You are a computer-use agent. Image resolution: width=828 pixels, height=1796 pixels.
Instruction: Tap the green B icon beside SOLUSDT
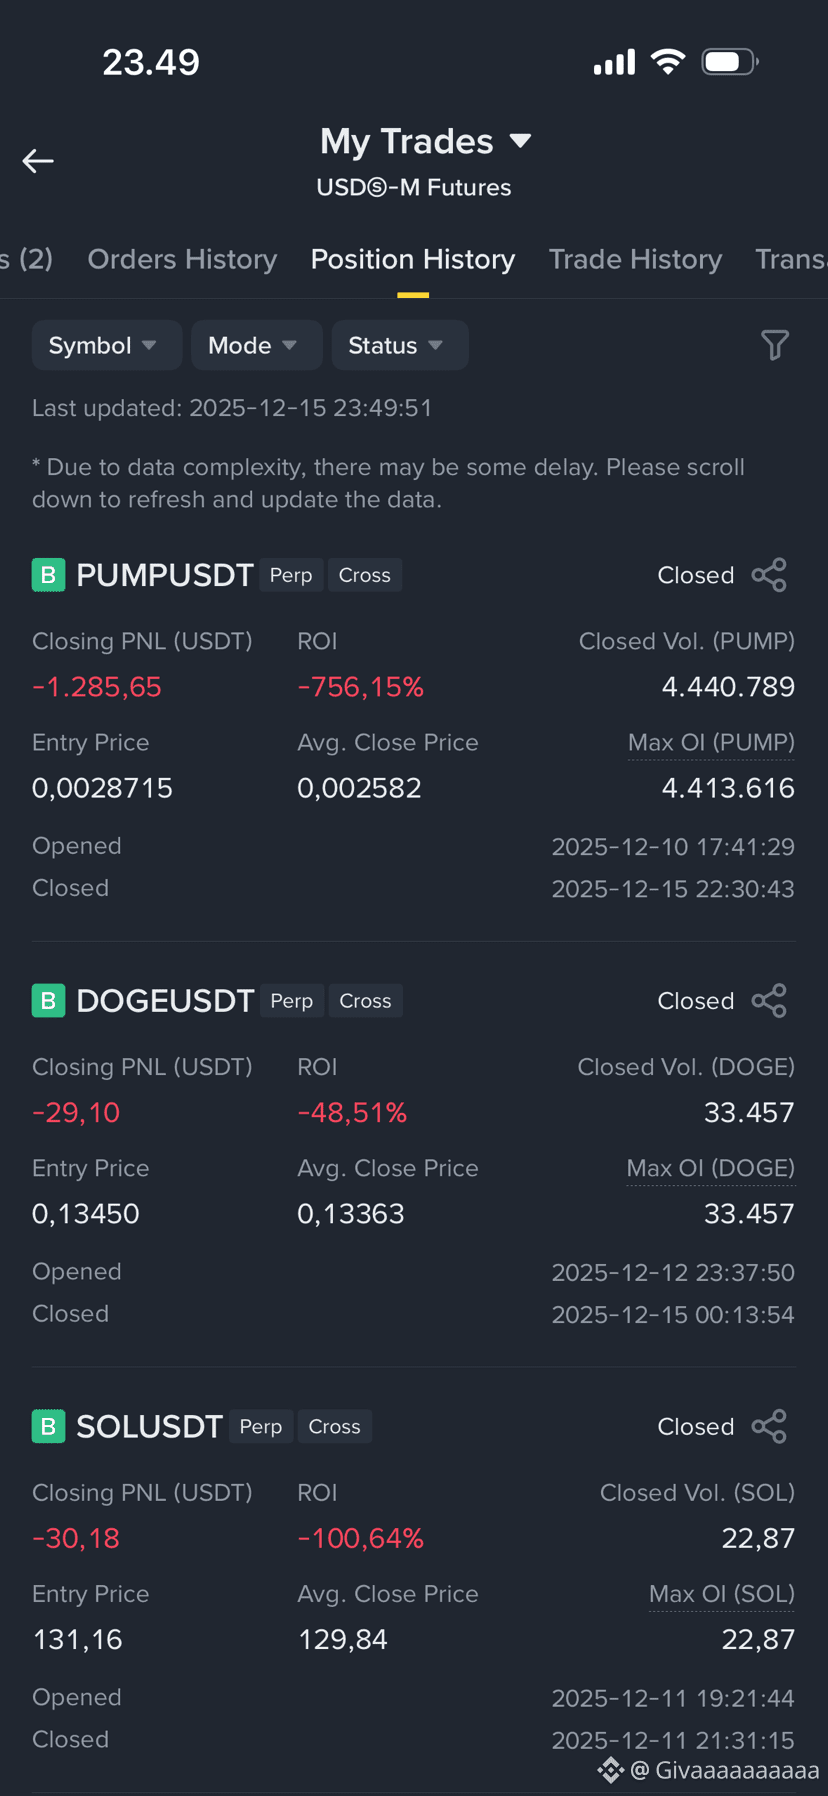[x=48, y=1427]
